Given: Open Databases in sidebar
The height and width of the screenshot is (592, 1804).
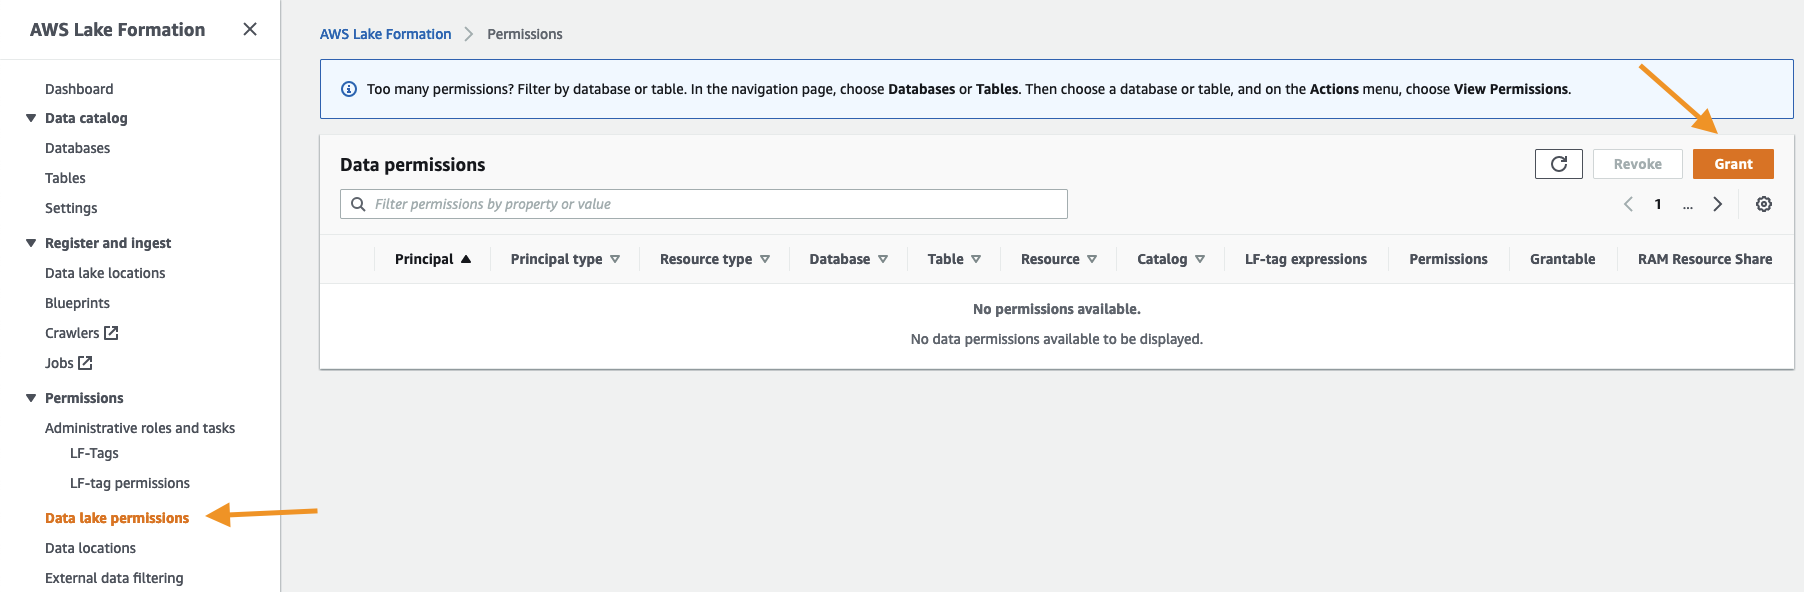Looking at the screenshot, I should click(77, 148).
